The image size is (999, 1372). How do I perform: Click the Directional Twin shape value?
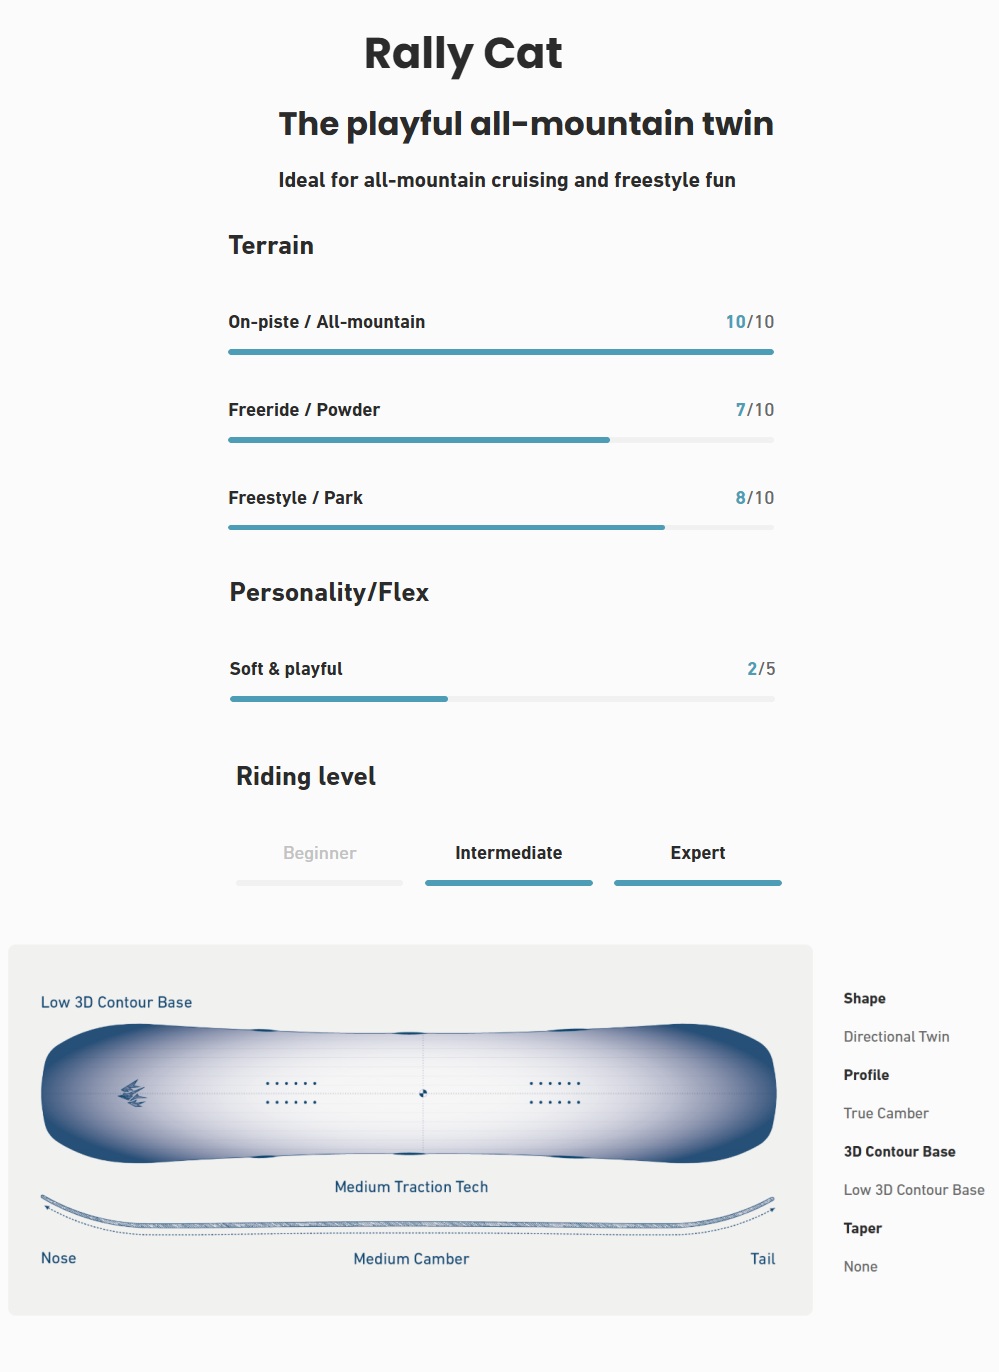point(896,1037)
